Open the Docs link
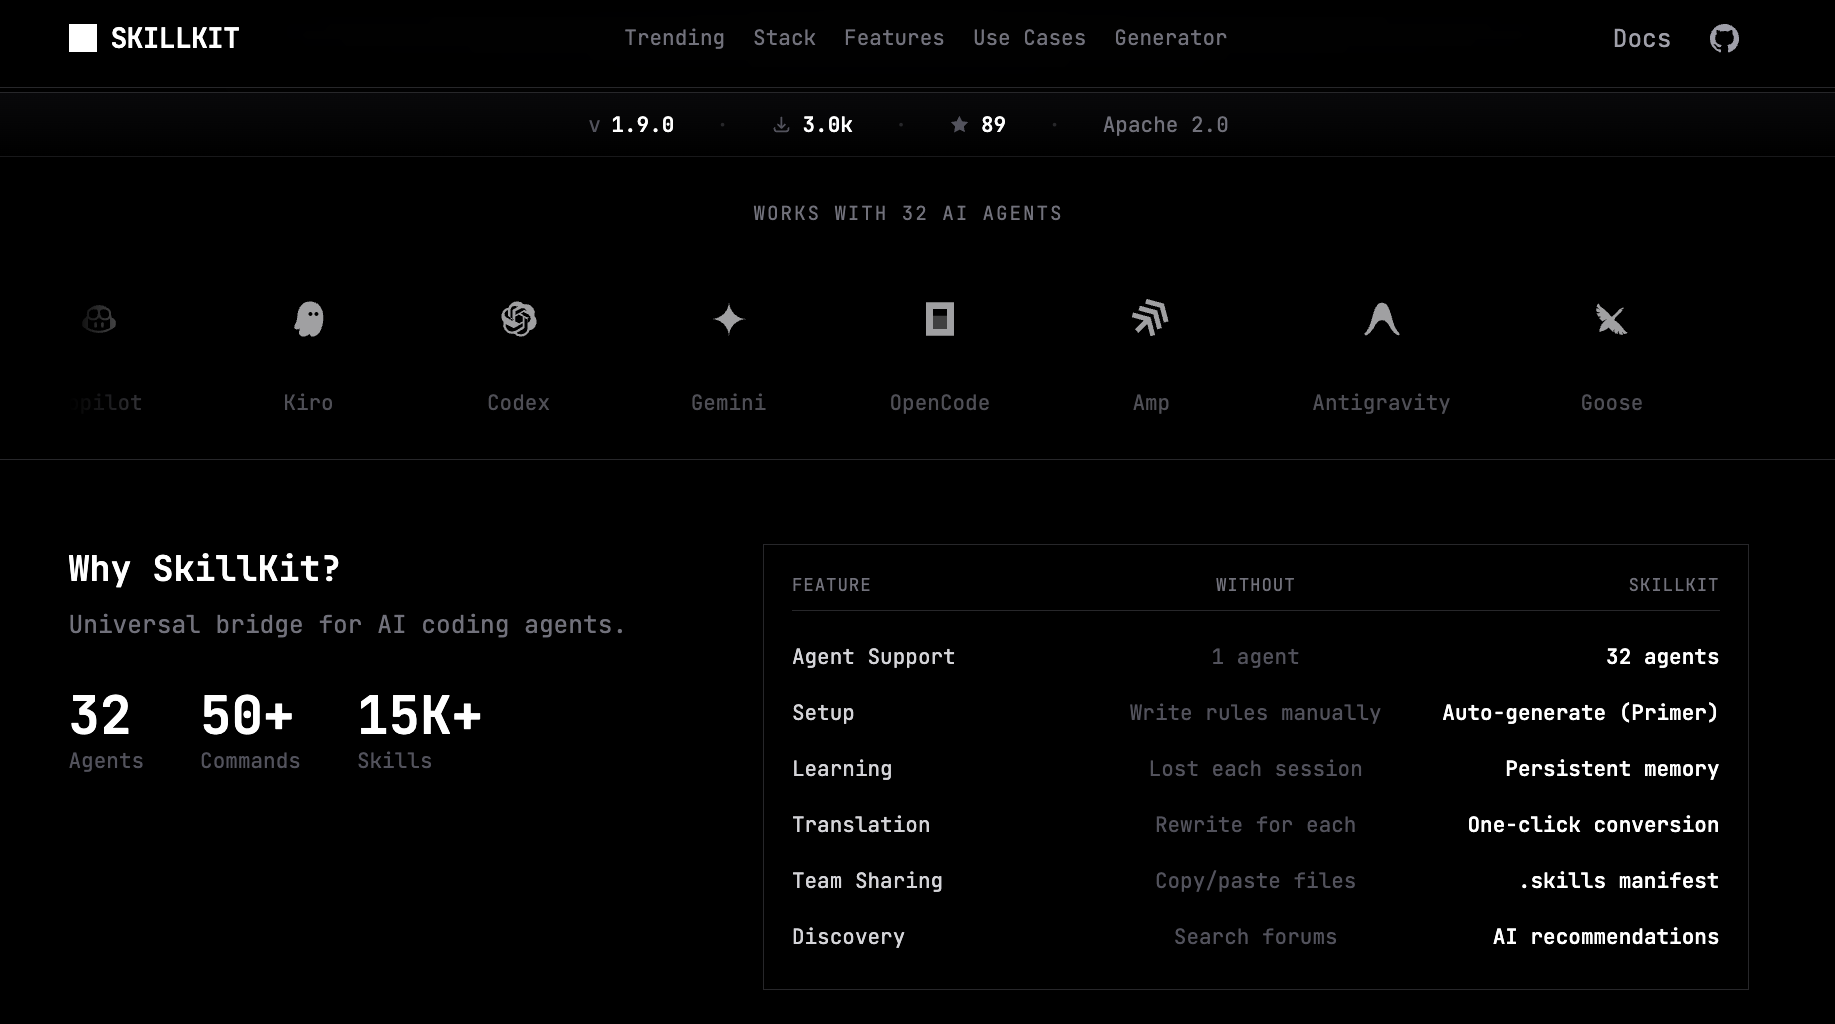This screenshot has width=1835, height=1024. (x=1641, y=38)
